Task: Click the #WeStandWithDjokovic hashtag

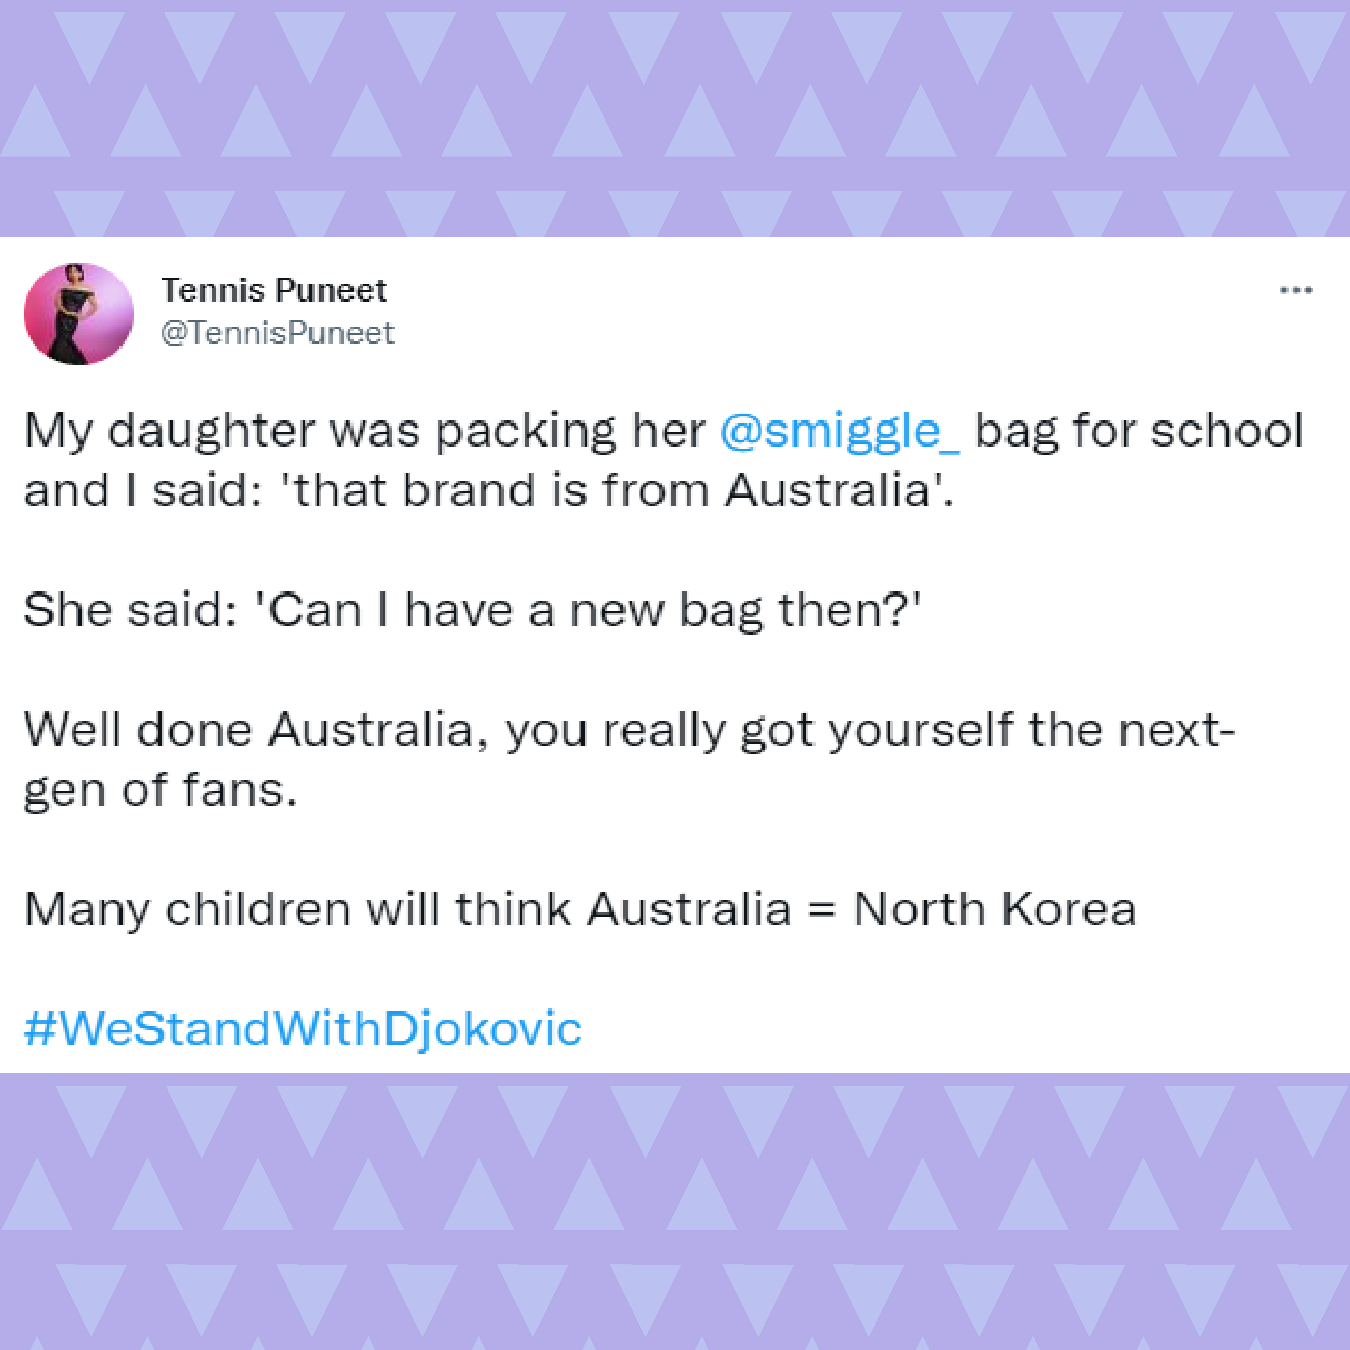Action: click(x=302, y=1030)
